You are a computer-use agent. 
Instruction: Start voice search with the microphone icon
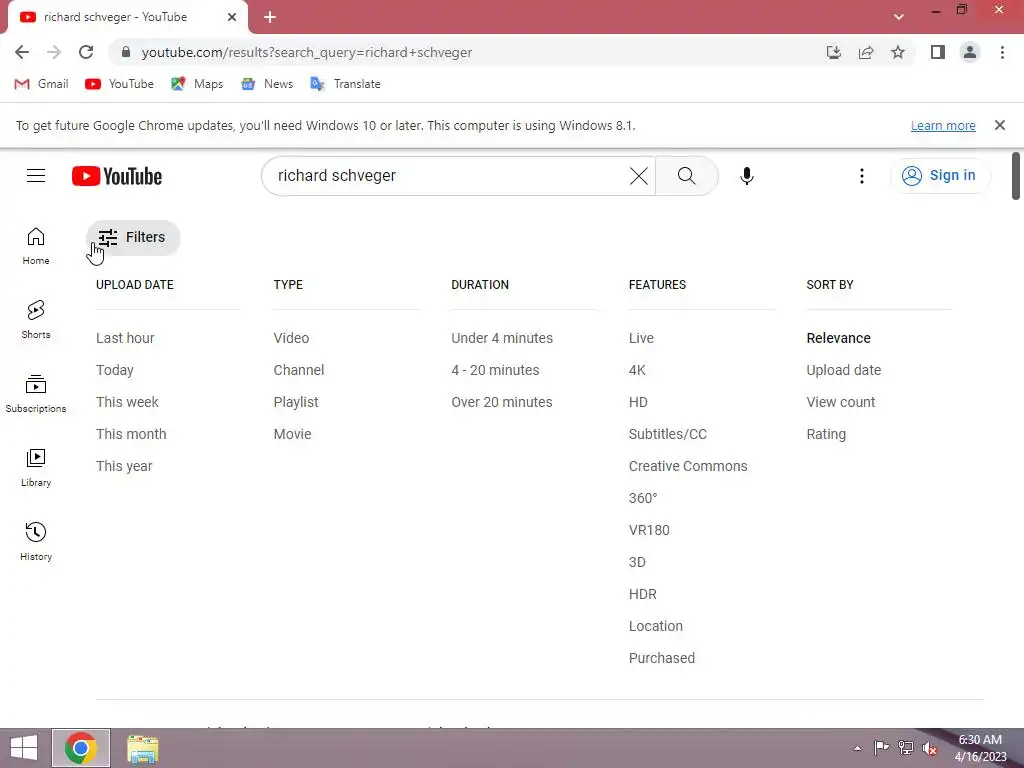coord(746,176)
